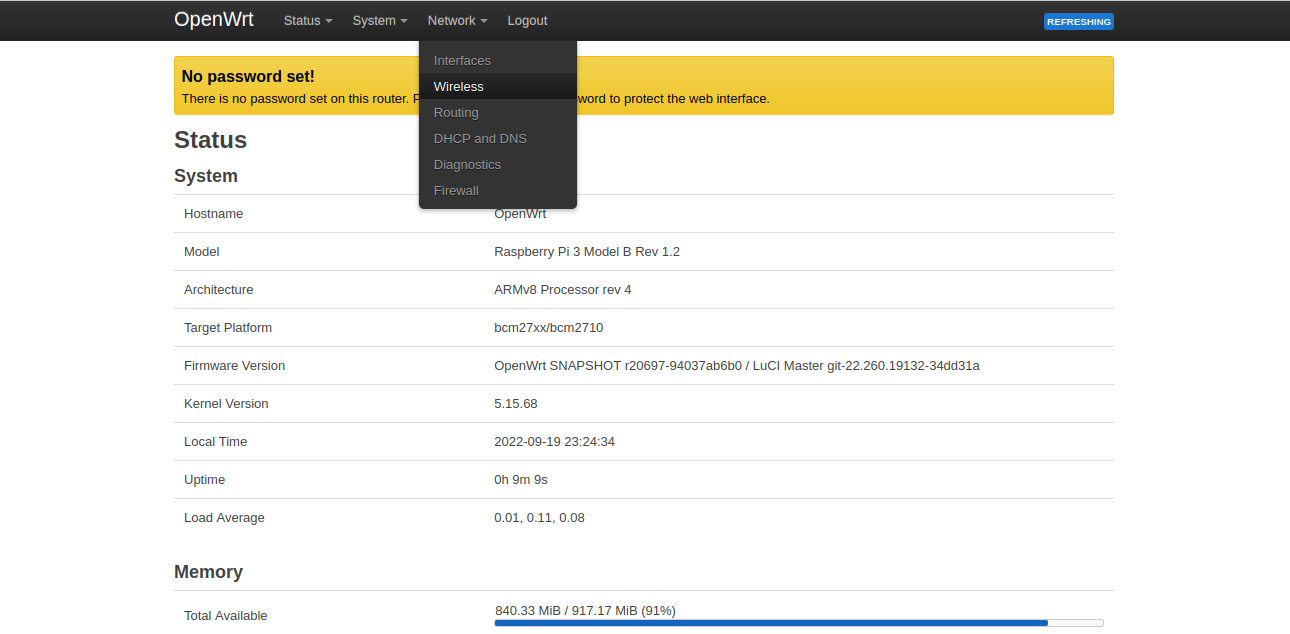Click the '840.33 MiB / 917.17 MiB (91%)' text

pos(585,610)
